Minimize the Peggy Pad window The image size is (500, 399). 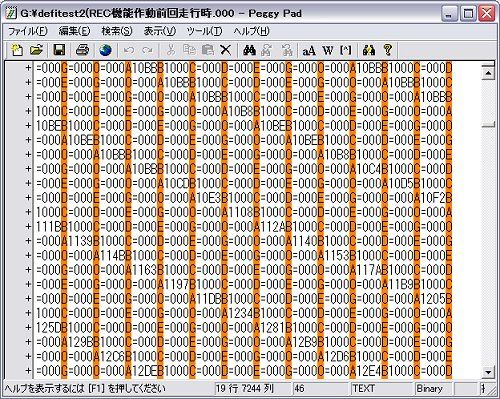[x=449, y=14]
